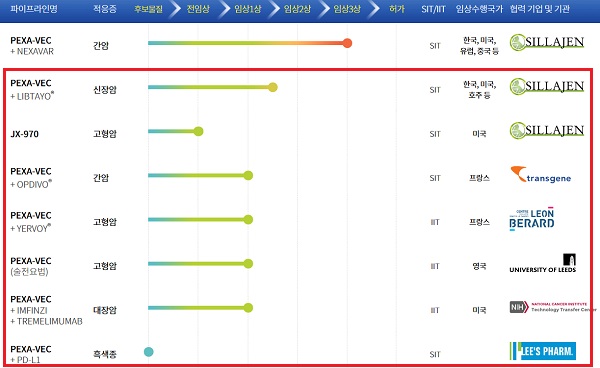Open the PEXA-VEC + NEXAVAR pipeline name
Viewport: 600px width, 368px height.
click(32, 46)
